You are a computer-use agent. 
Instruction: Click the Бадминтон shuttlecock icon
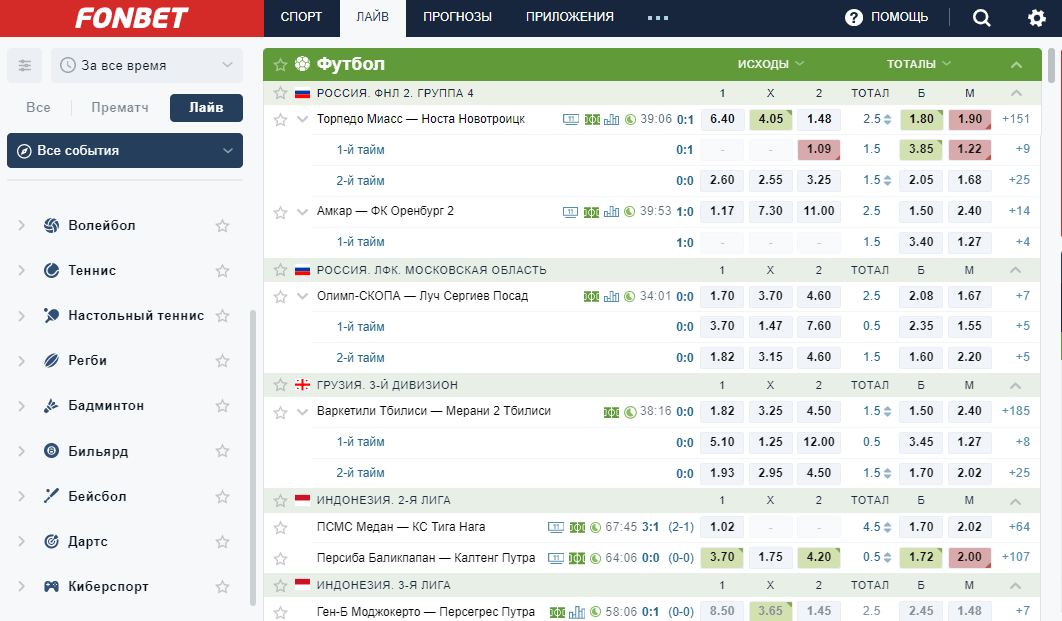point(51,406)
